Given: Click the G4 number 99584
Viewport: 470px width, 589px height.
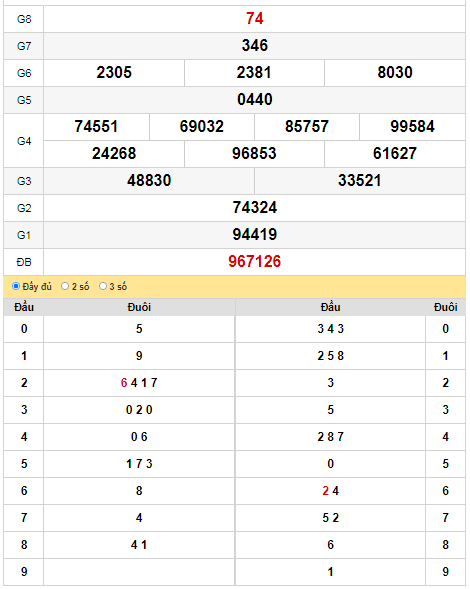Looking at the screenshot, I should coord(412,126).
